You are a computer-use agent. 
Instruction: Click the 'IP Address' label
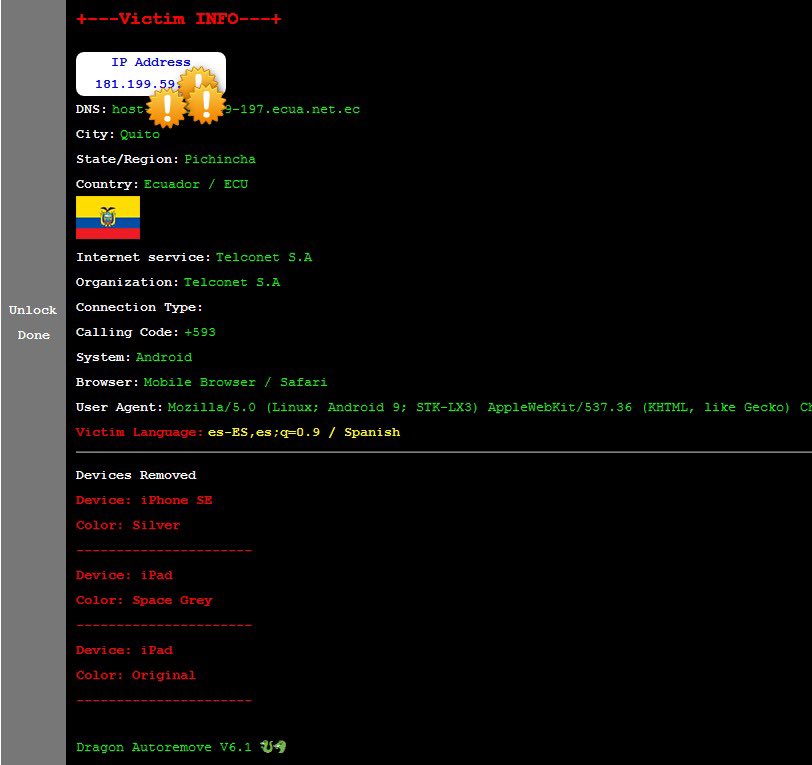click(x=151, y=62)
